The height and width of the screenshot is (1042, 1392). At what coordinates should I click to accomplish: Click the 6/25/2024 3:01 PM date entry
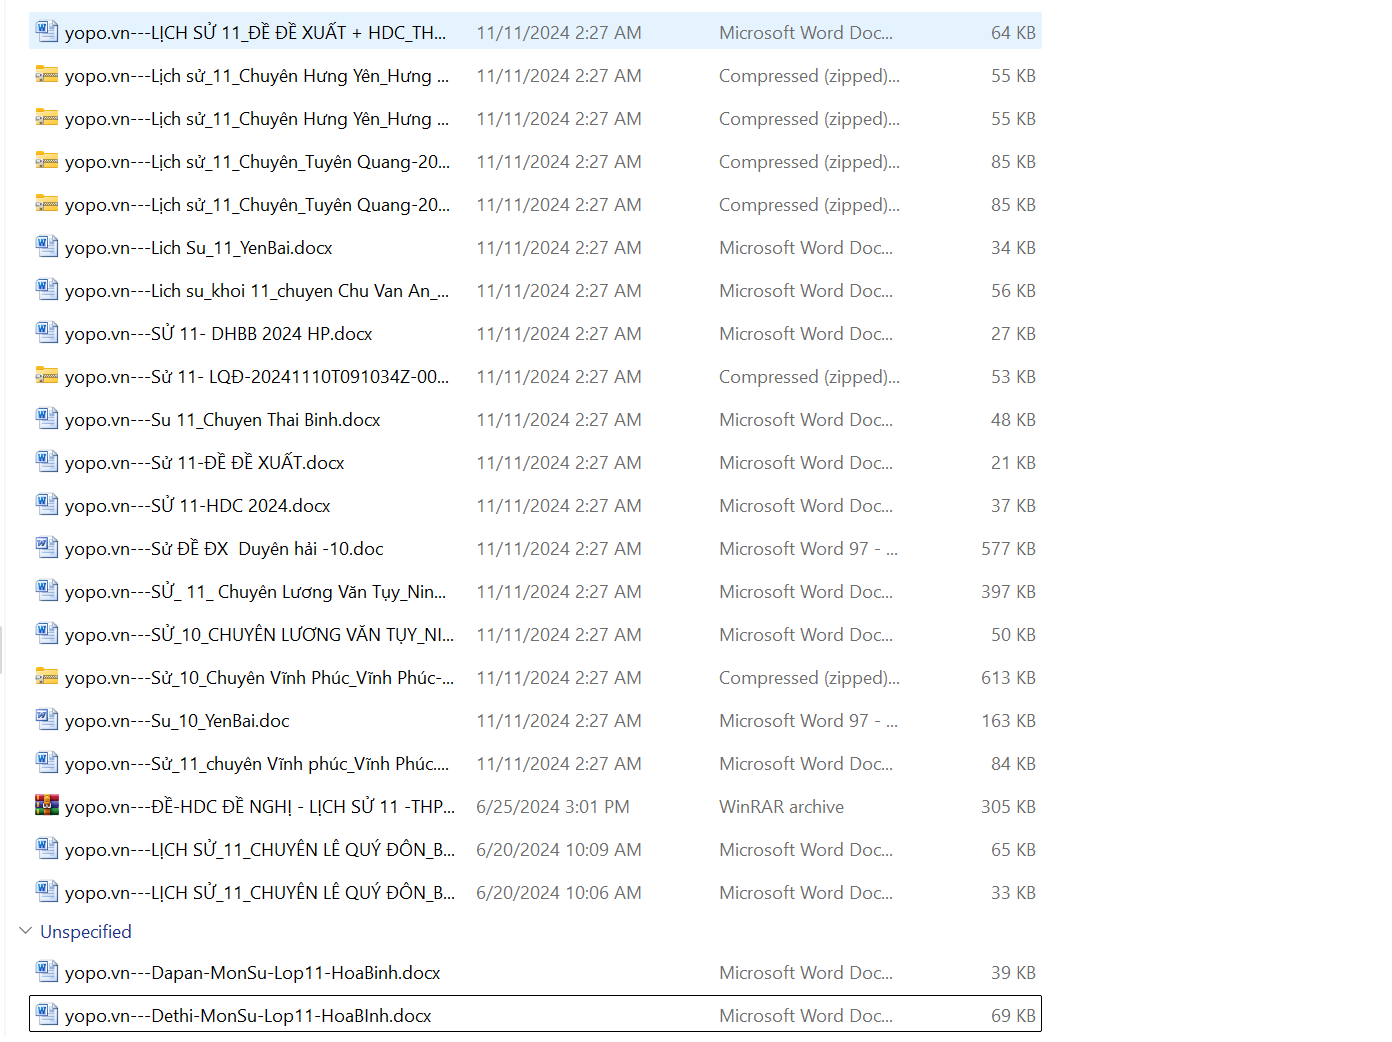click(552, 807)
